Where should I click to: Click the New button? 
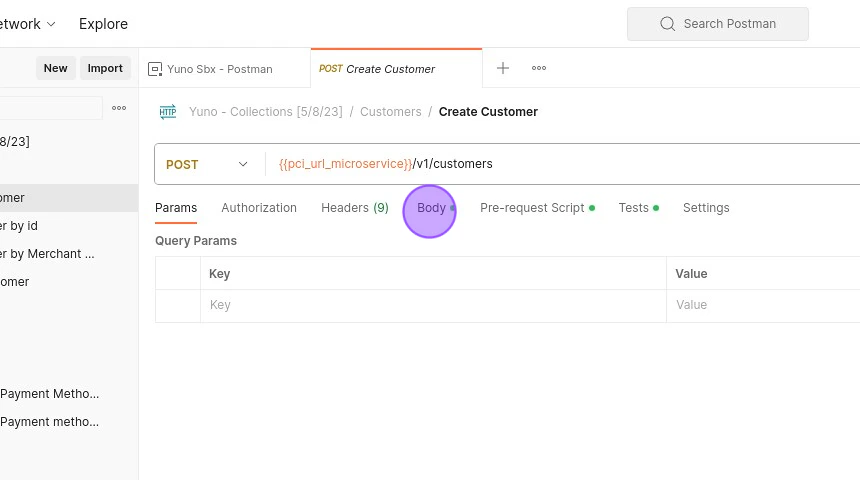pyautogui.click(x=55, y=68)
